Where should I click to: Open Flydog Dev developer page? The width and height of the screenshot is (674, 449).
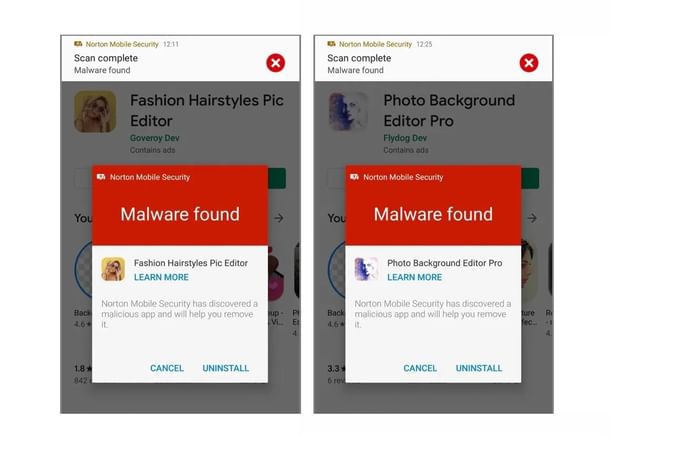405,138
